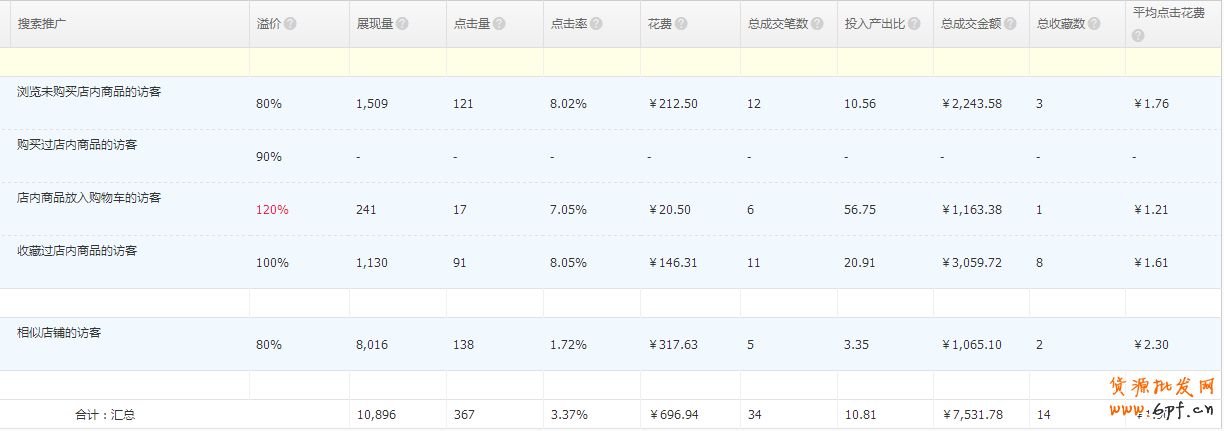Click the red 120% premium value

(x=272, y=210)
